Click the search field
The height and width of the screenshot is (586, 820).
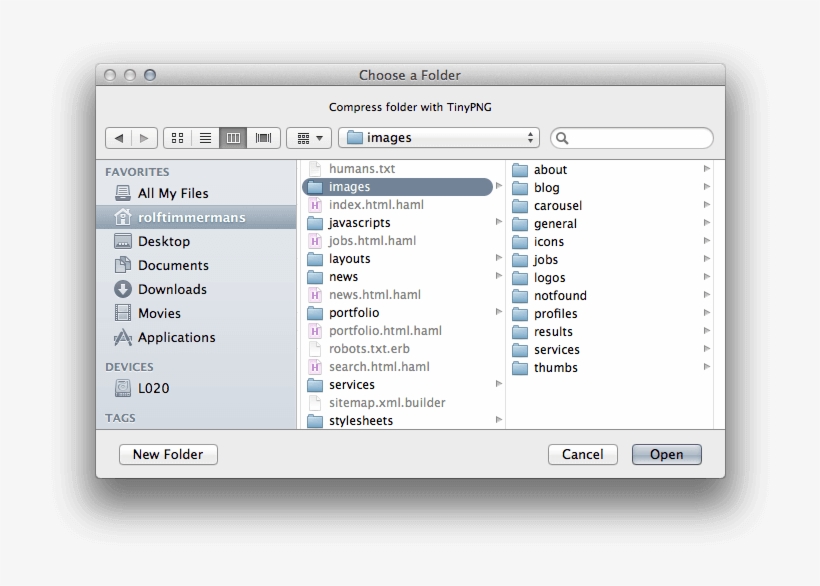[632, 138]
